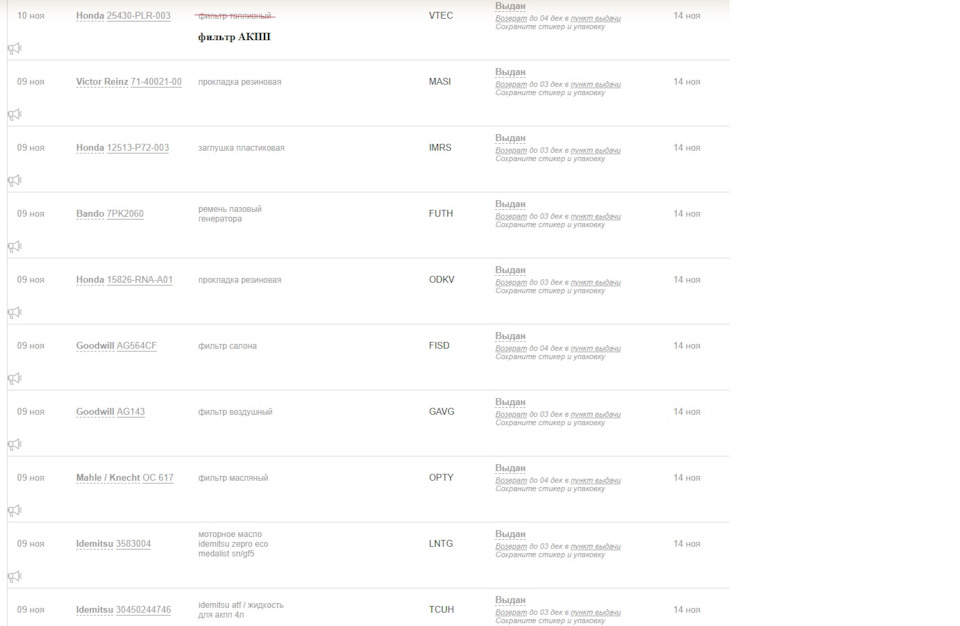
Task: Open part number 25430-PLR-003 link
Action: click(138, 16)
